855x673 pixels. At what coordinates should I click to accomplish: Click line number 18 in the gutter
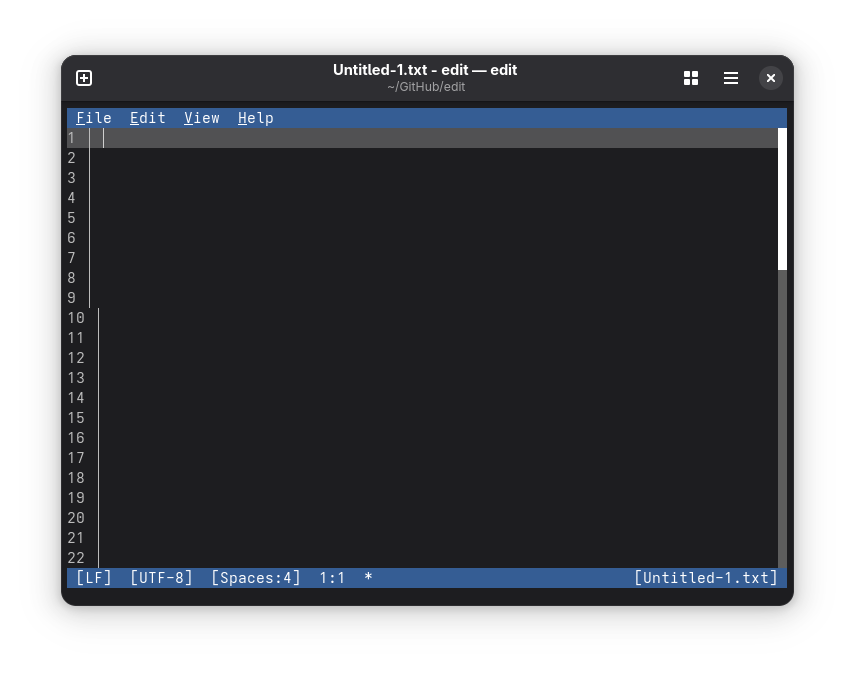click(x=76, y=478)
